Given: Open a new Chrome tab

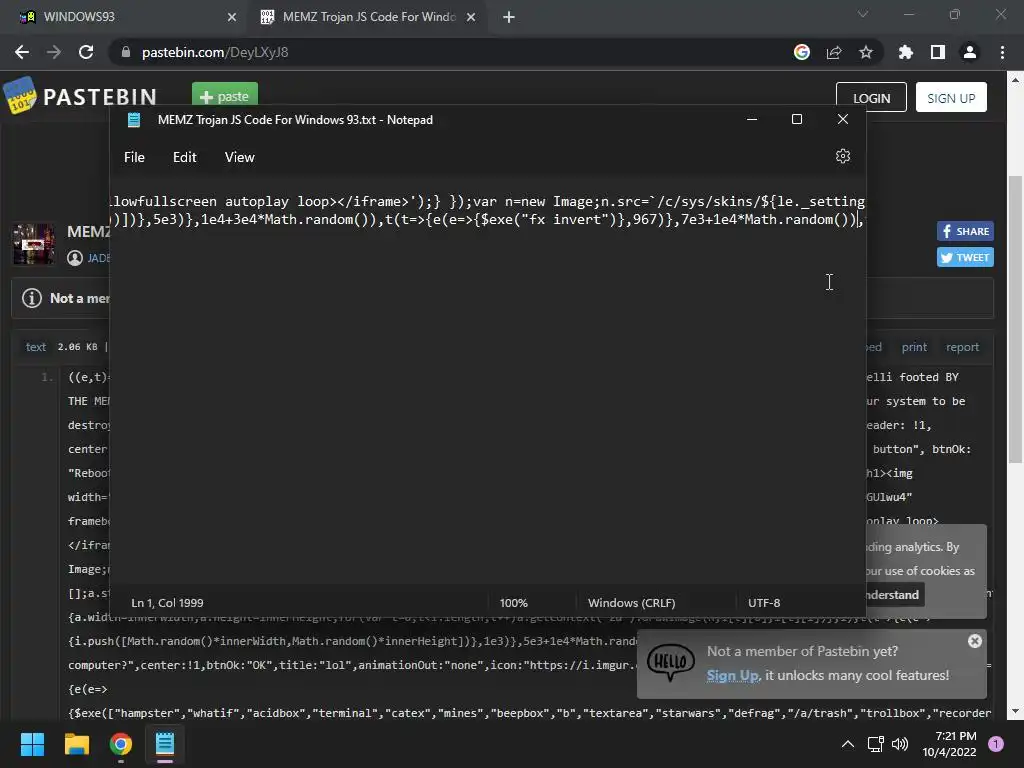Looking at the screenshot, I should click(x=509, y=17).
